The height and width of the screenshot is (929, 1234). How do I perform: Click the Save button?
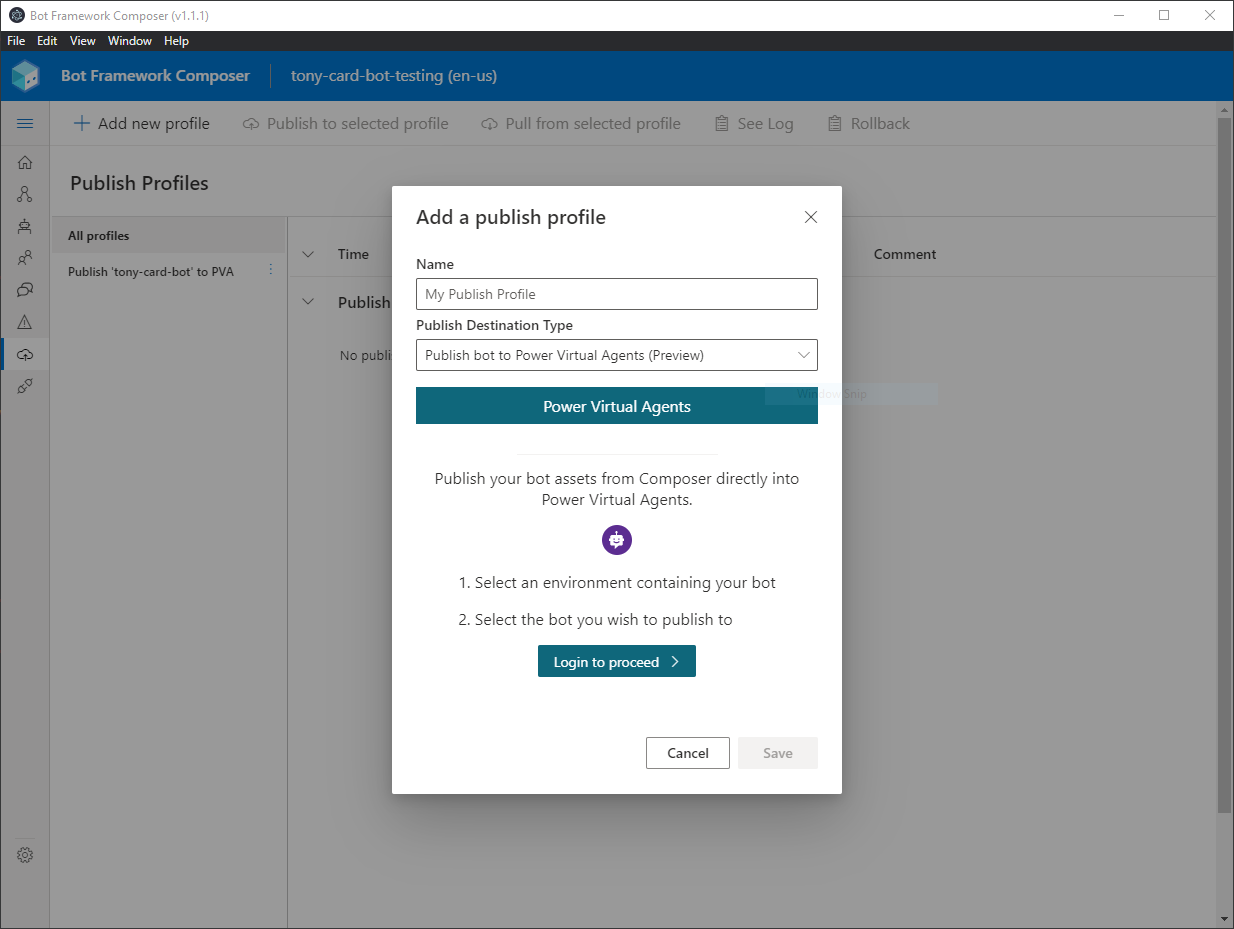(x=778, y=753)
